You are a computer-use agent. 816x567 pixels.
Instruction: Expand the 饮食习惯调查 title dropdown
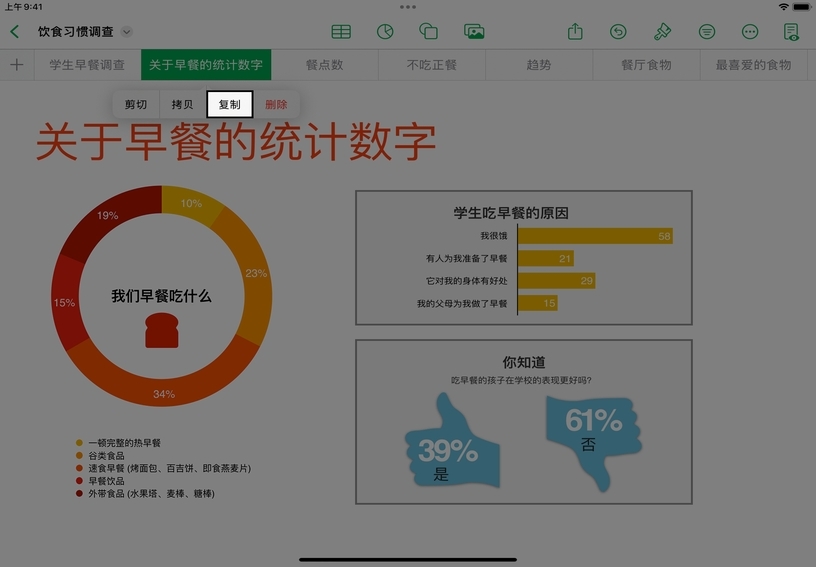pos(126,32)
